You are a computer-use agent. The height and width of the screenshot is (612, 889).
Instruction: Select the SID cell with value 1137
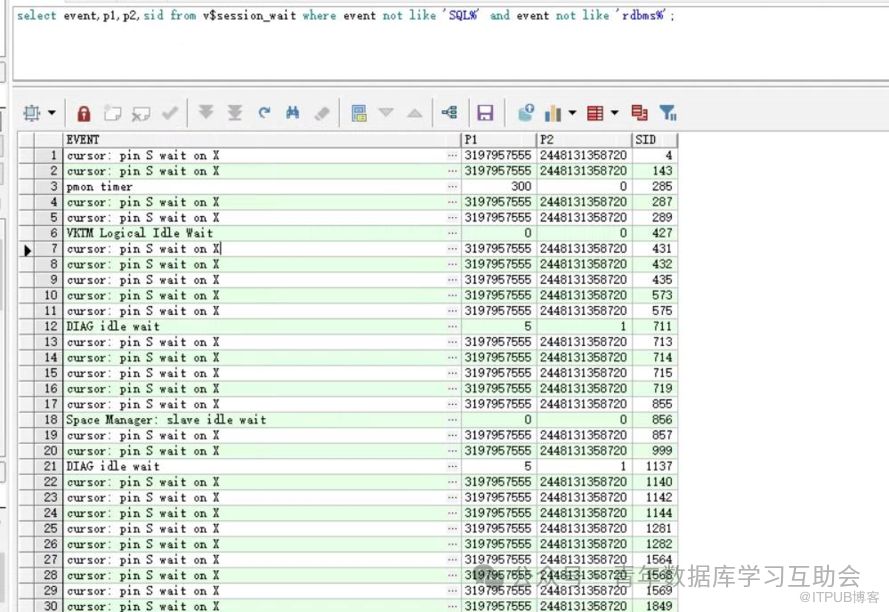654,466
